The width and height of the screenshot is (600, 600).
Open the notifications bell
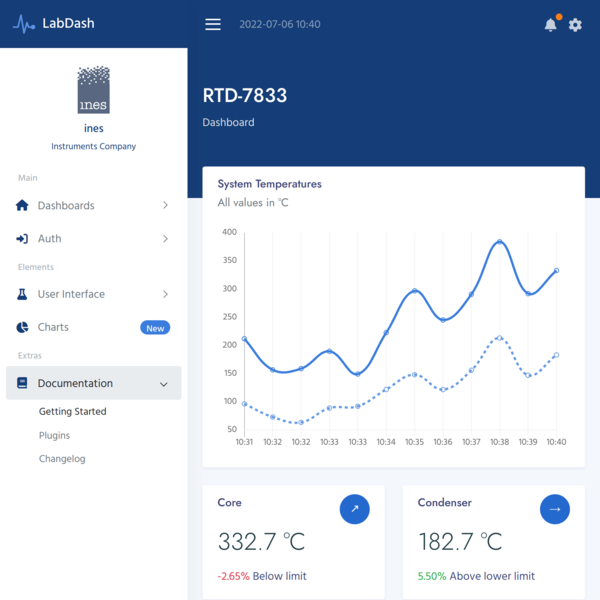click(x=550, y=25)
